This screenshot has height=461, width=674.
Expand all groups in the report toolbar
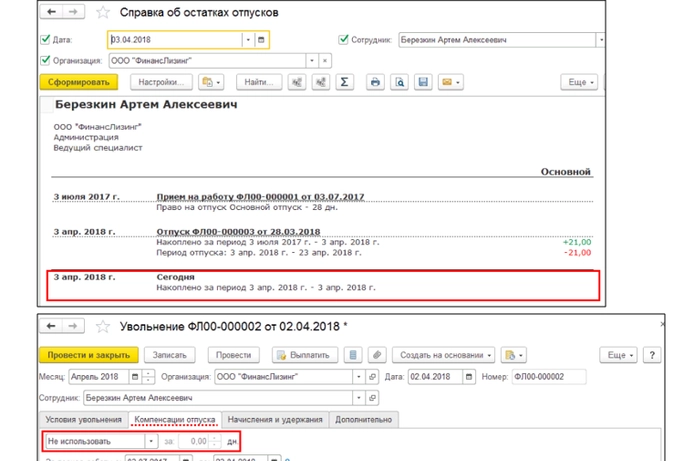pyautogui.click(x=321, y=82)
